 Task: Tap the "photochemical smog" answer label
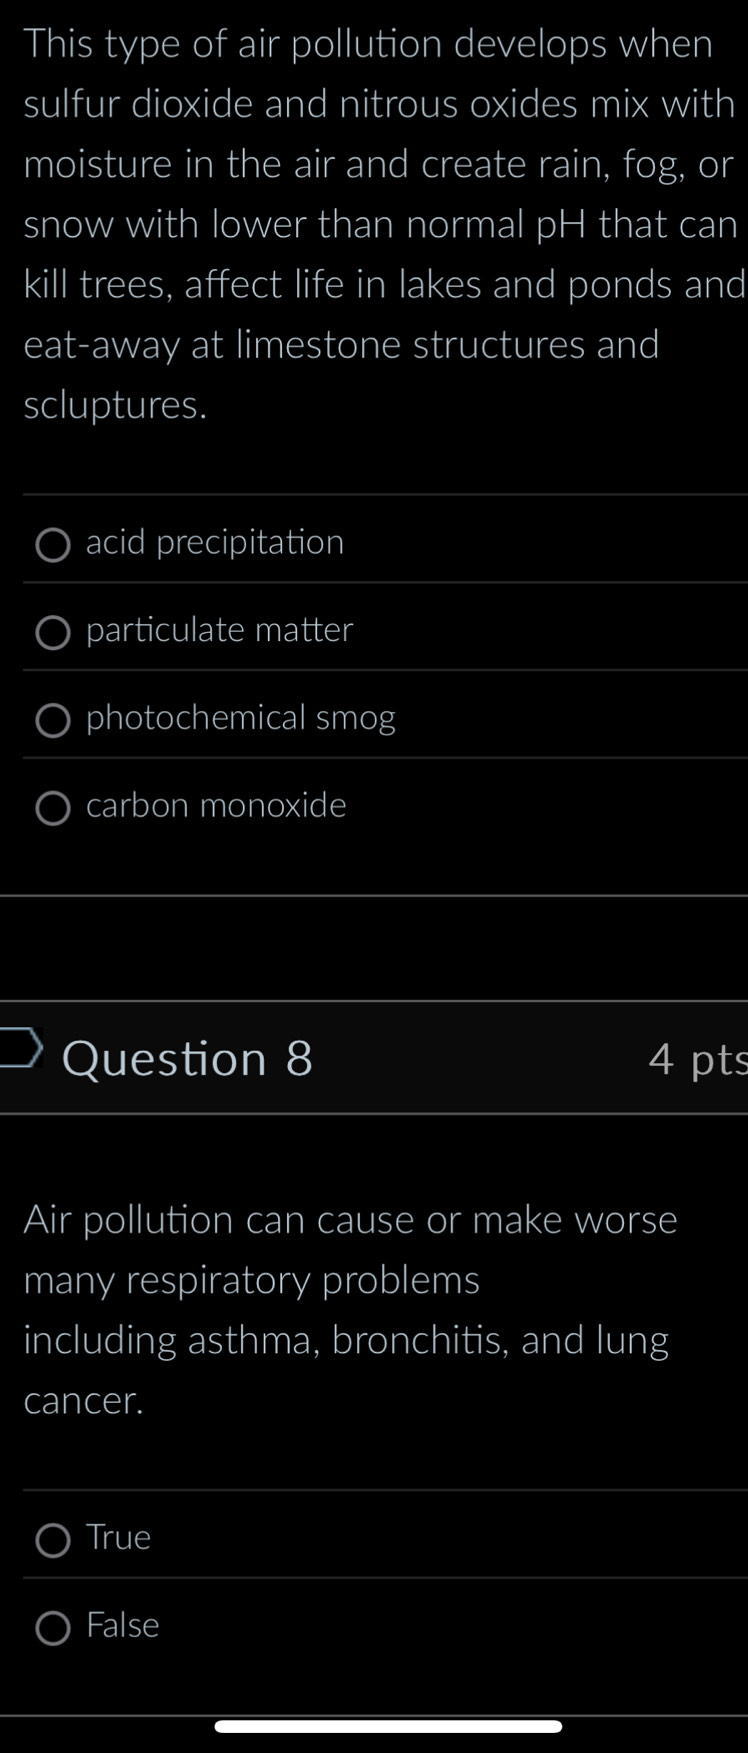click(241, 719)
